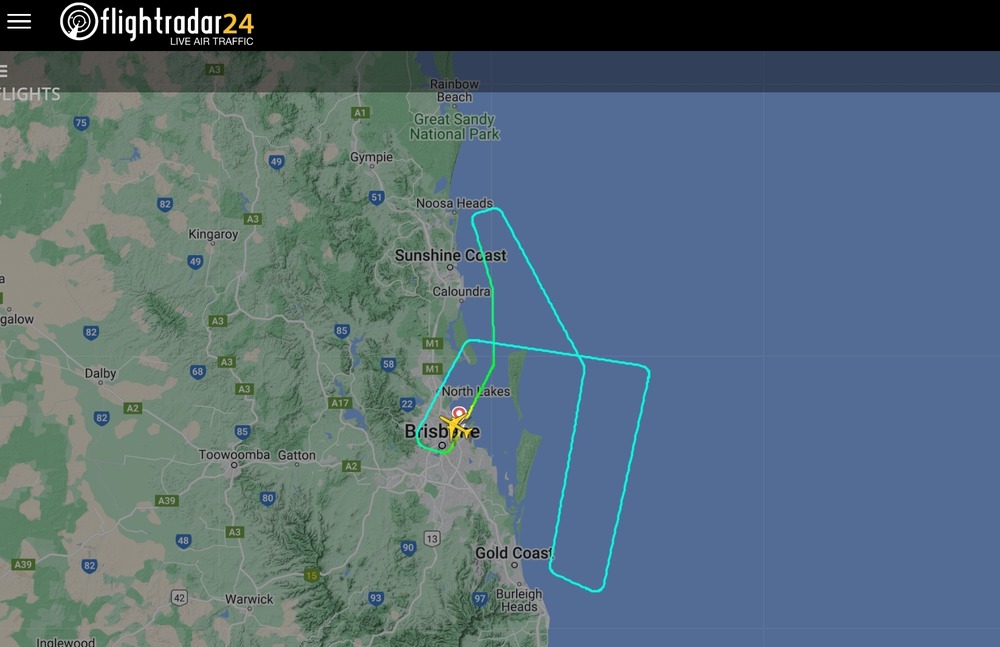Select the Gold Coast city label
This screenshot has height=647, width=1000.
(513, 553)
